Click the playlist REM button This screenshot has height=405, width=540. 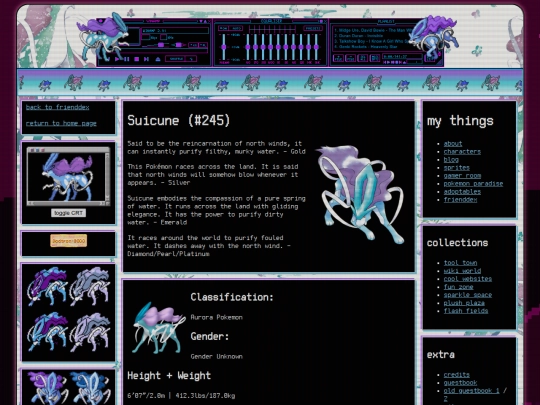tap(351, 58)
